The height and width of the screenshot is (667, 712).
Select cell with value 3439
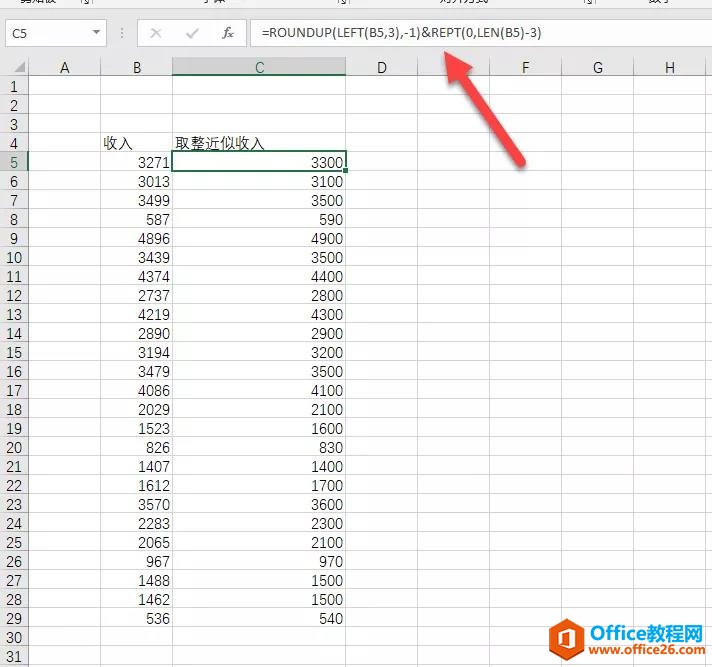[137, 257]
